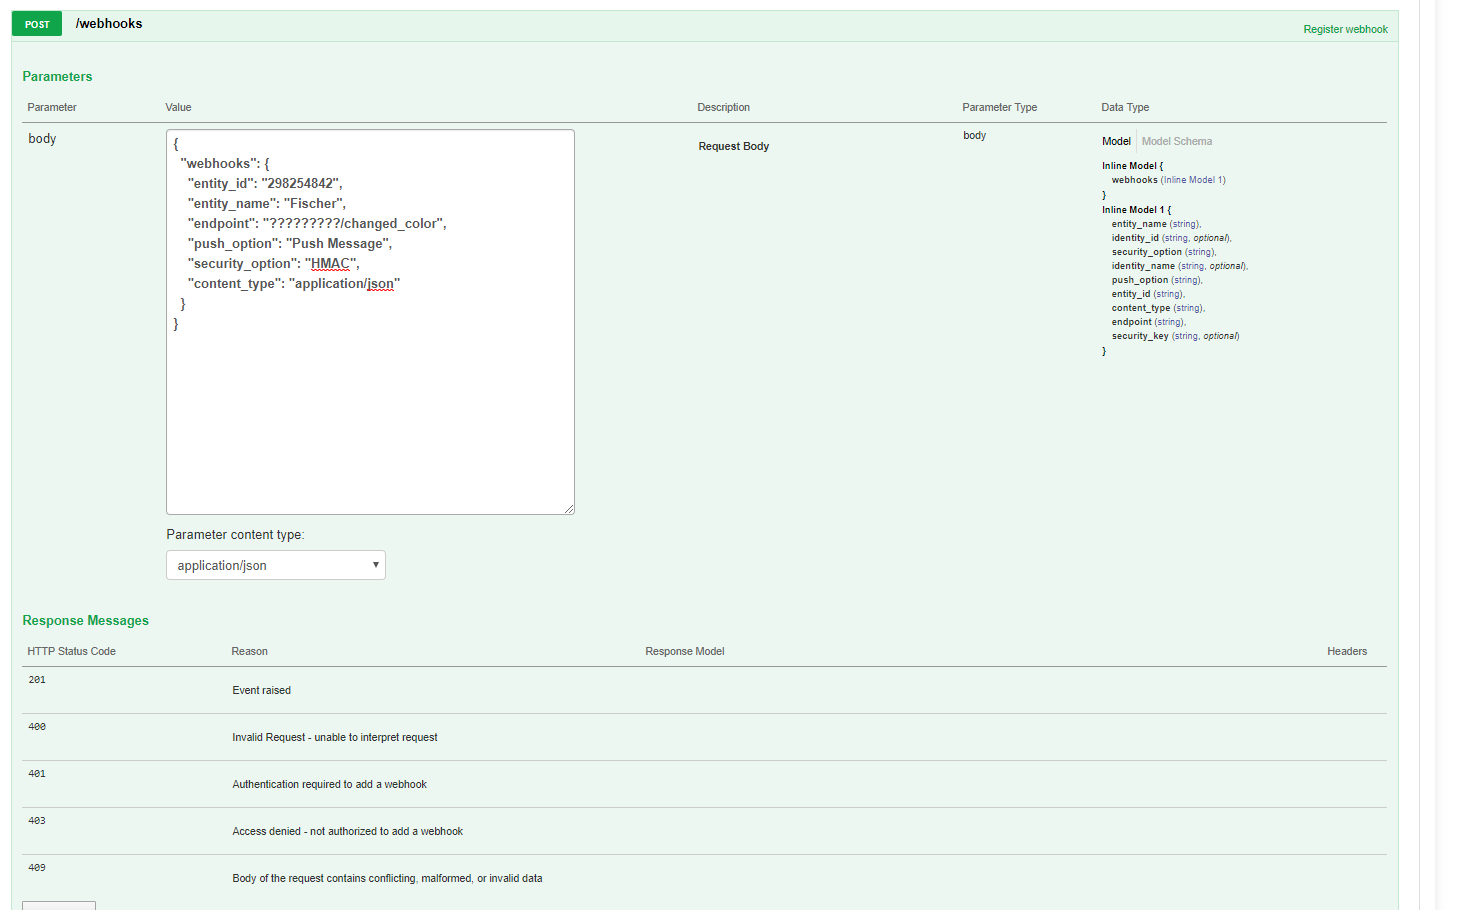The image size is (1471, 910).
Task: Click inside the body JSON text area
Action: click(x=370, y=322)
